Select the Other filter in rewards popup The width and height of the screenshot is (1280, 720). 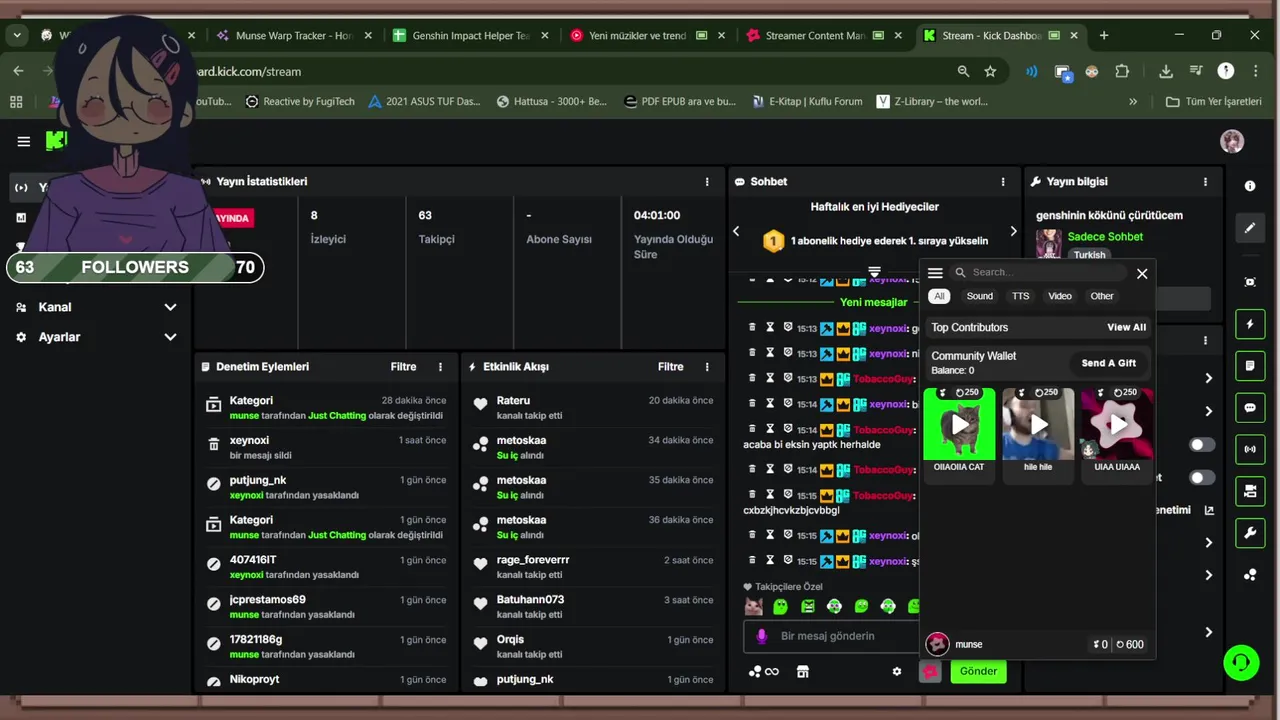(1102, 296)
